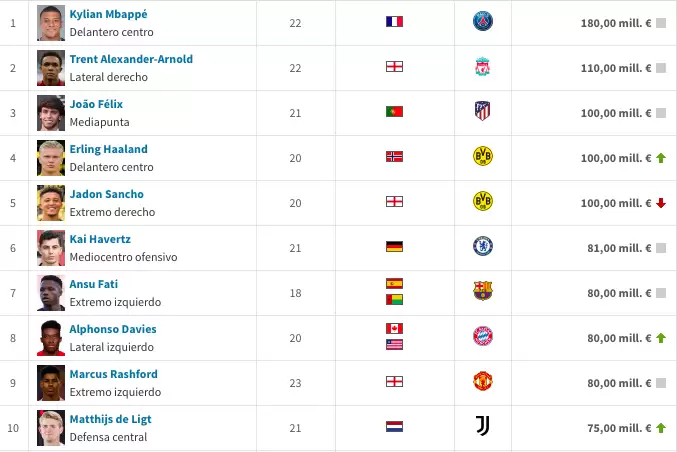Click Jadon Sancho's red down-arrow value indicator
This screenshot has width=677, height=452.
pyautogui.click(x=661, y=203)
